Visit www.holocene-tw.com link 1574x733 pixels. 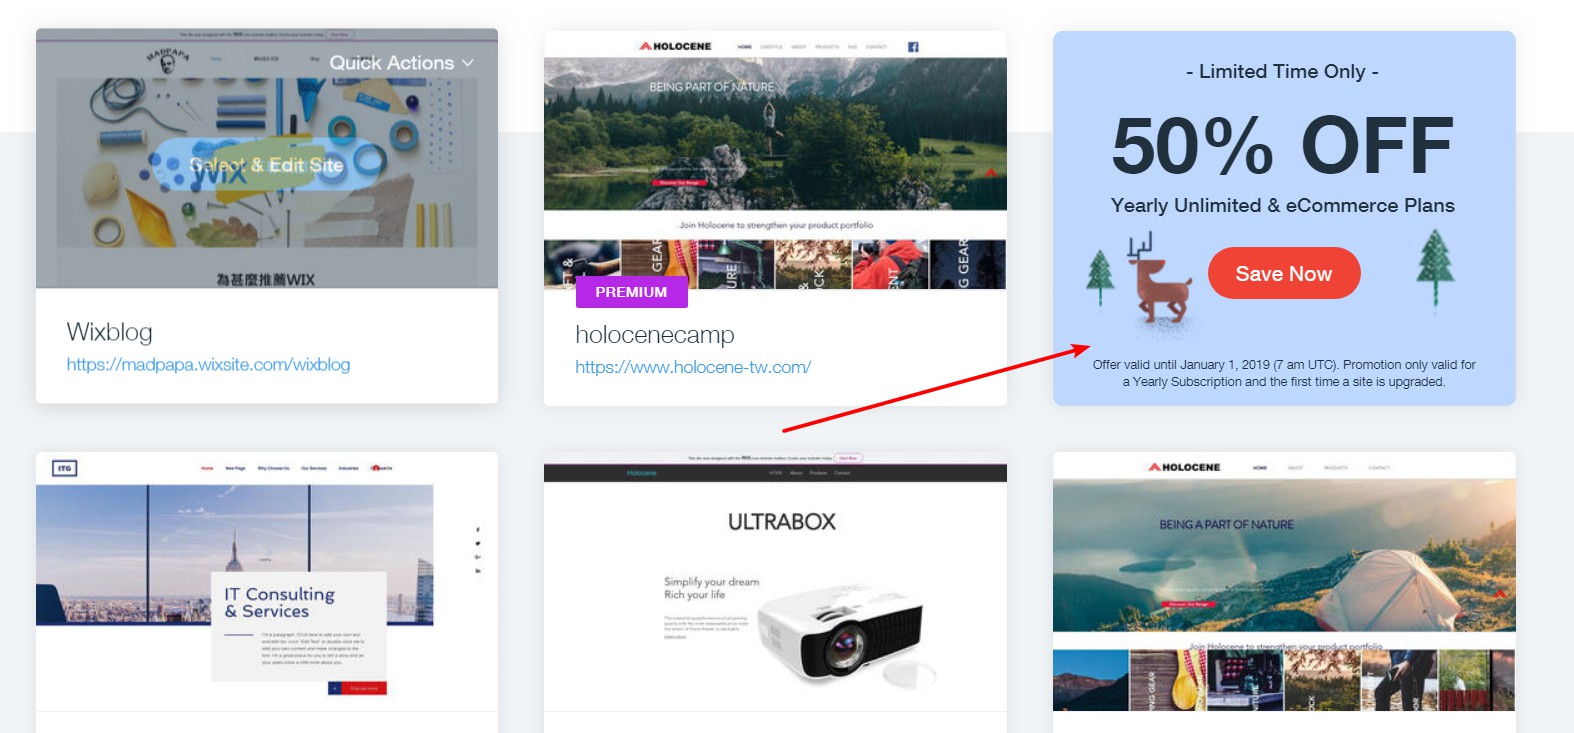click(x=693, y=367)
